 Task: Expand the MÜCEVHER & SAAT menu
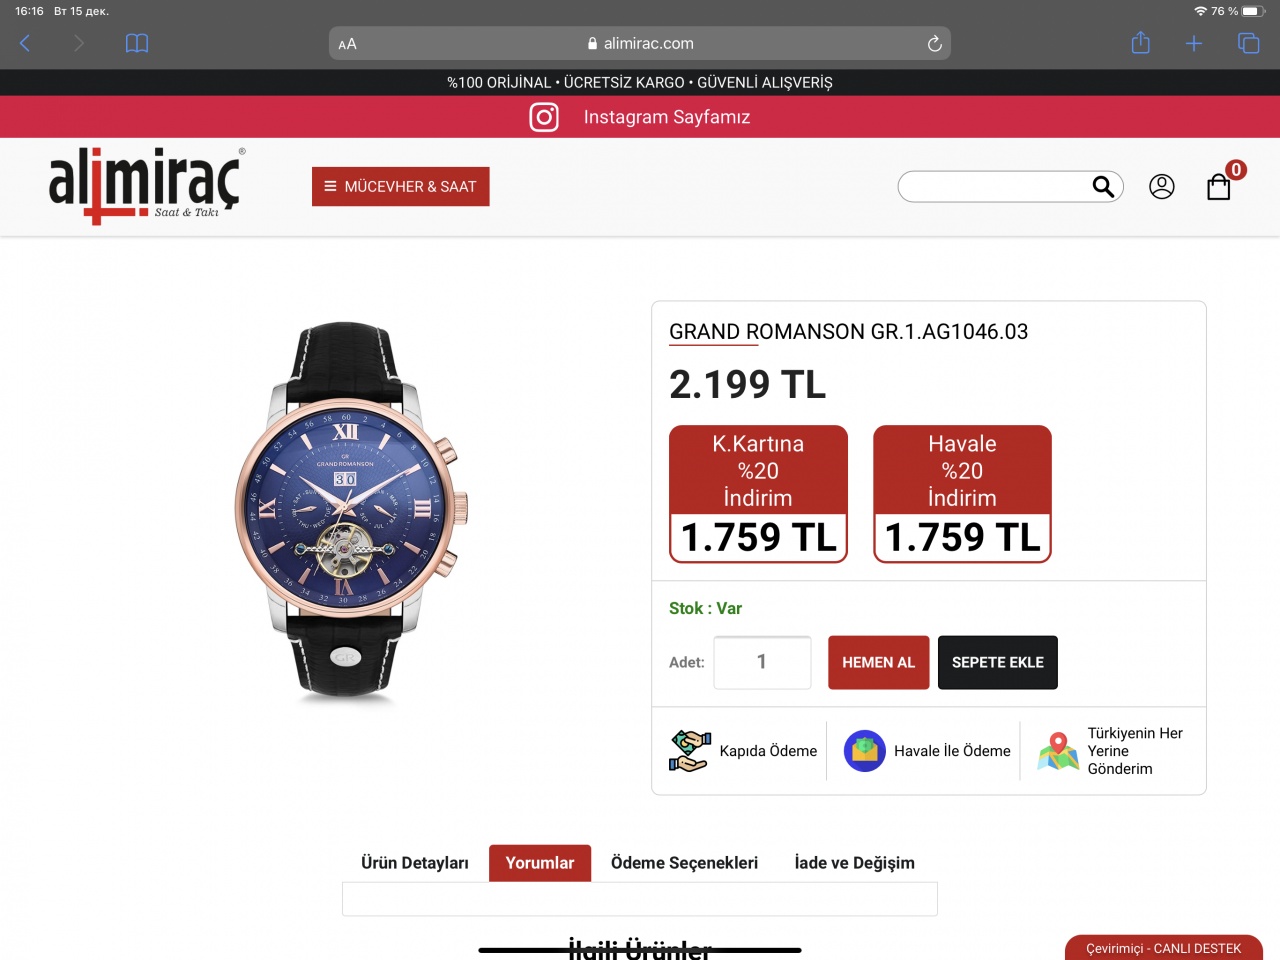(x=401, y=186)
